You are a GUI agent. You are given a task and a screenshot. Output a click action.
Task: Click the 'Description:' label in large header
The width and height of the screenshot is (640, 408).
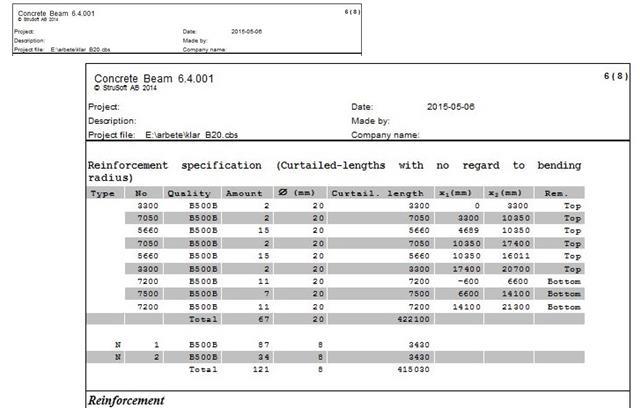[112, 121]
